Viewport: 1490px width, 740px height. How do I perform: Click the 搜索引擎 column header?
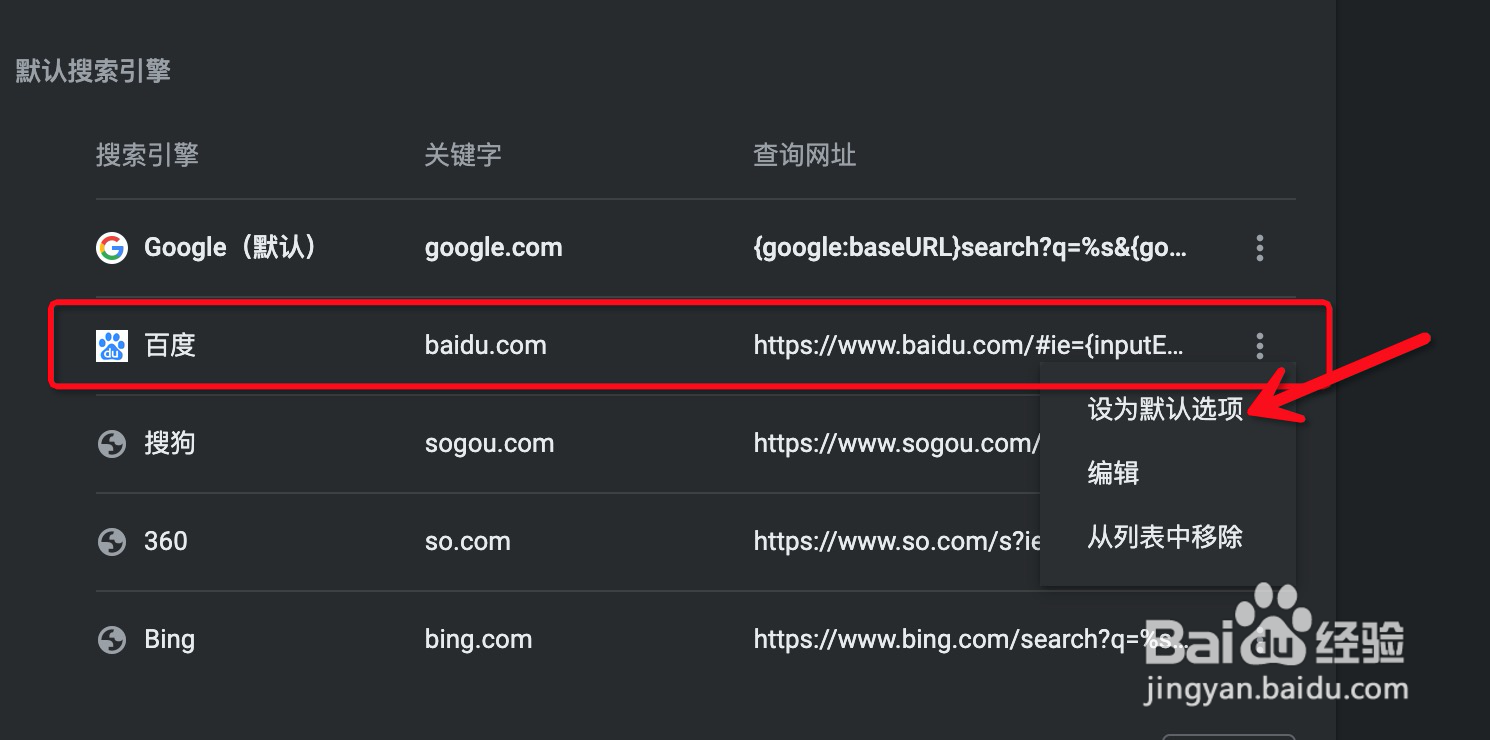[x=147, y=155]
